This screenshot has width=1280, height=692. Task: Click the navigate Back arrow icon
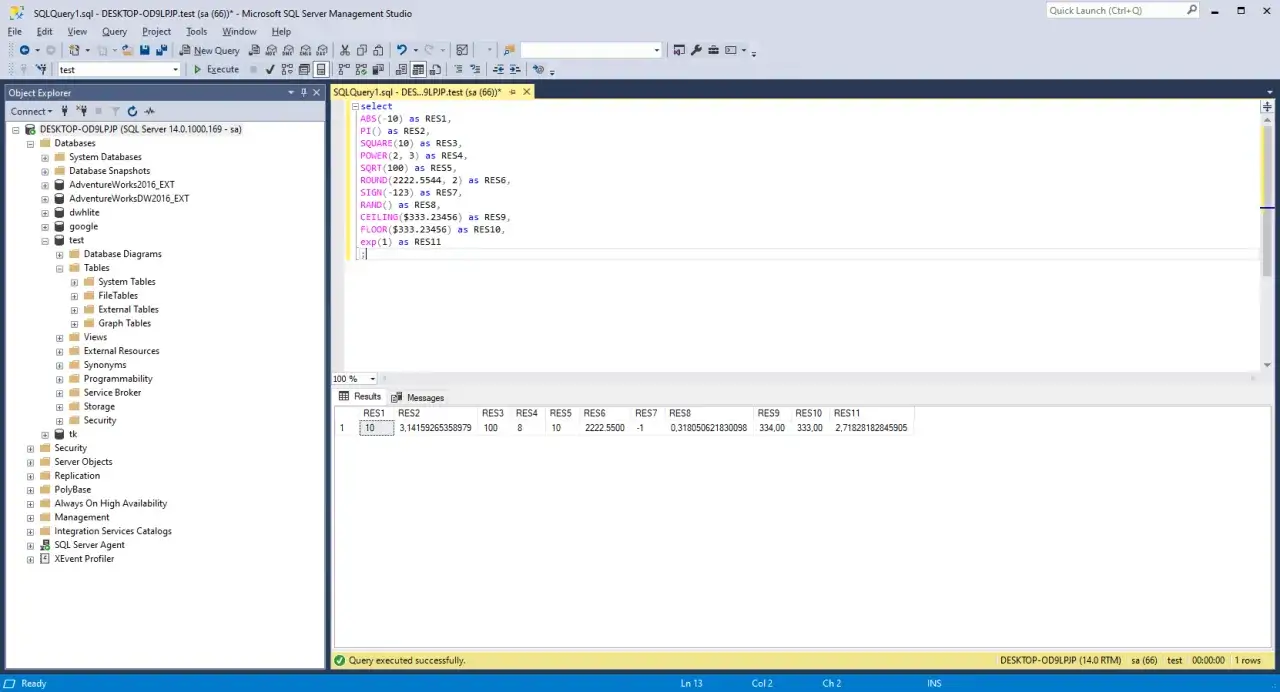click(24, 50)
